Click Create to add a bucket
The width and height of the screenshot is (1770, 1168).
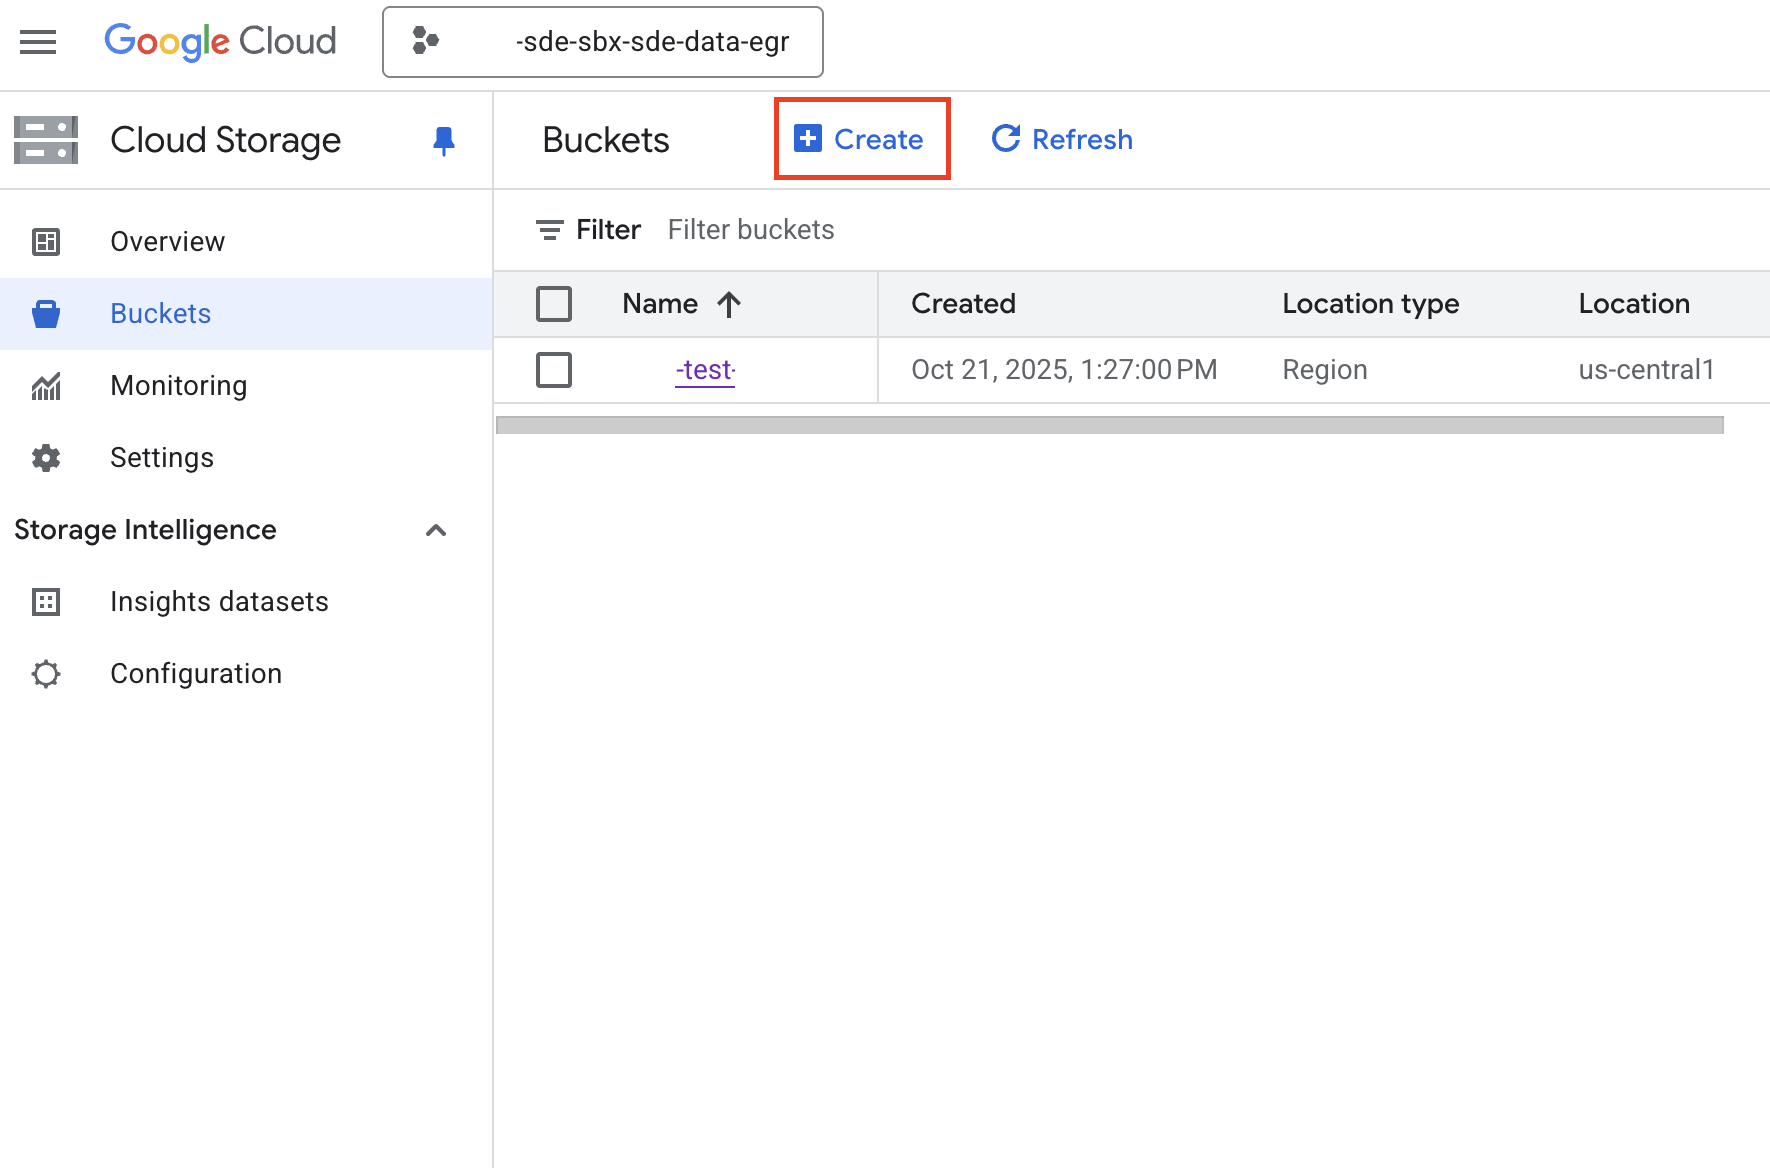click(x=861, y=139)
